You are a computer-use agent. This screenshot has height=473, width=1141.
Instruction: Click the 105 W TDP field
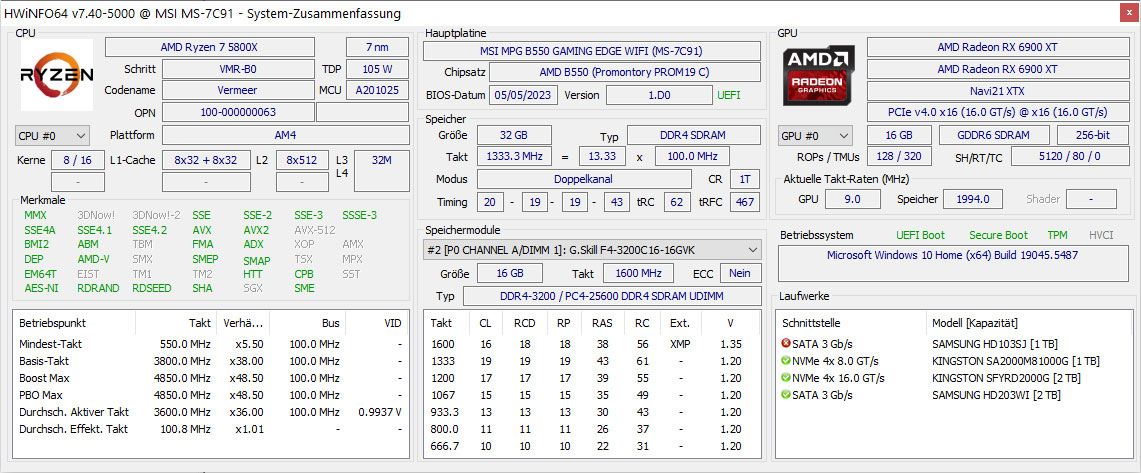[377, 69]
